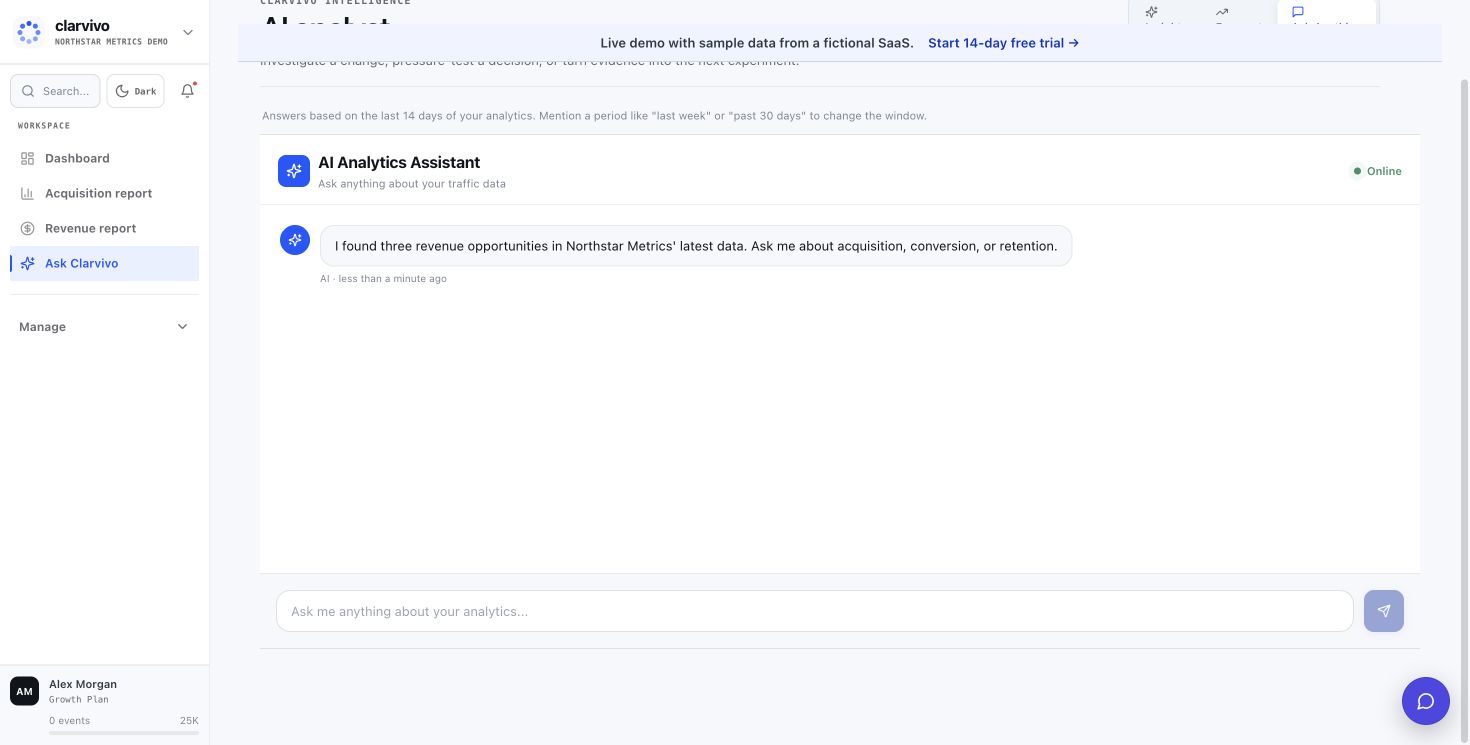
Task: Open the notifications bell
Action: (187, 91)
